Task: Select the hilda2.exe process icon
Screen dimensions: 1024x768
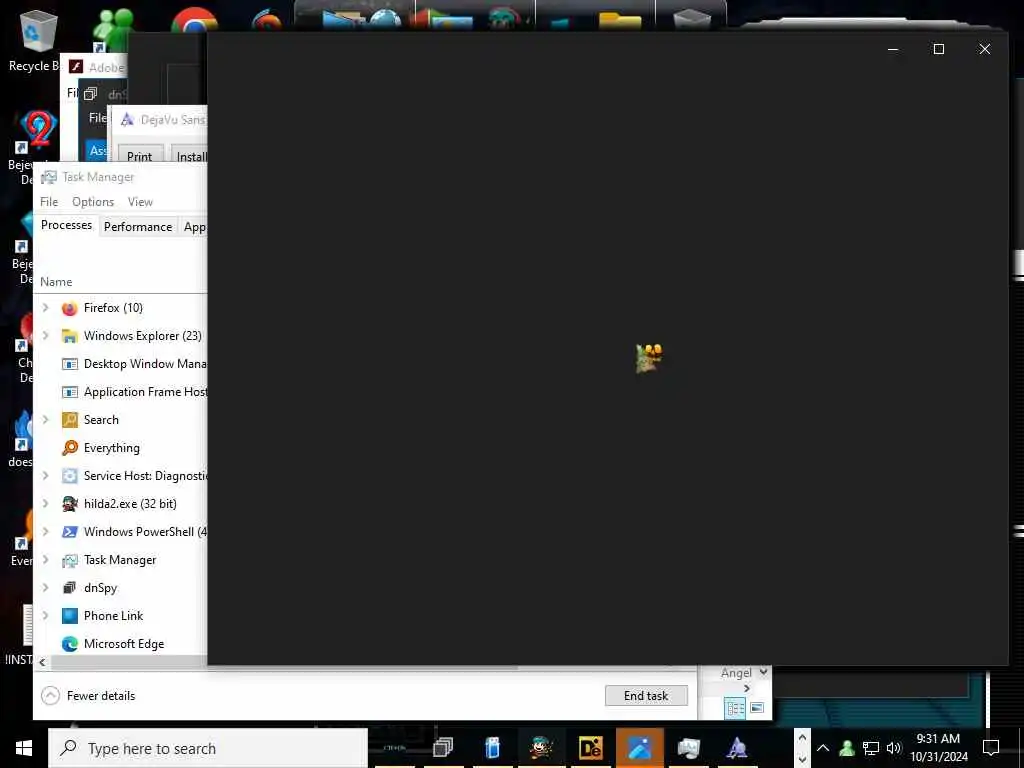Action: (x=69, y=504)
